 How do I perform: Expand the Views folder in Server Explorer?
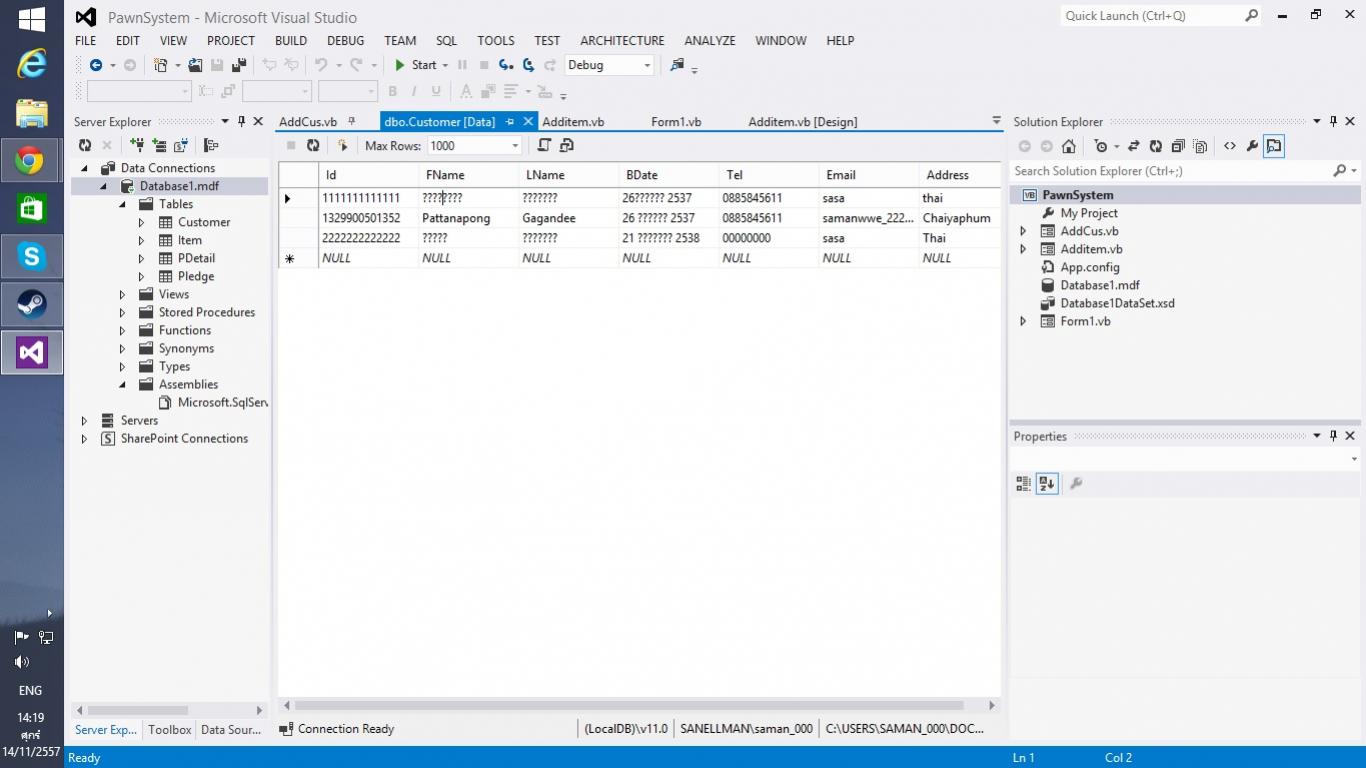pos(123,295)
